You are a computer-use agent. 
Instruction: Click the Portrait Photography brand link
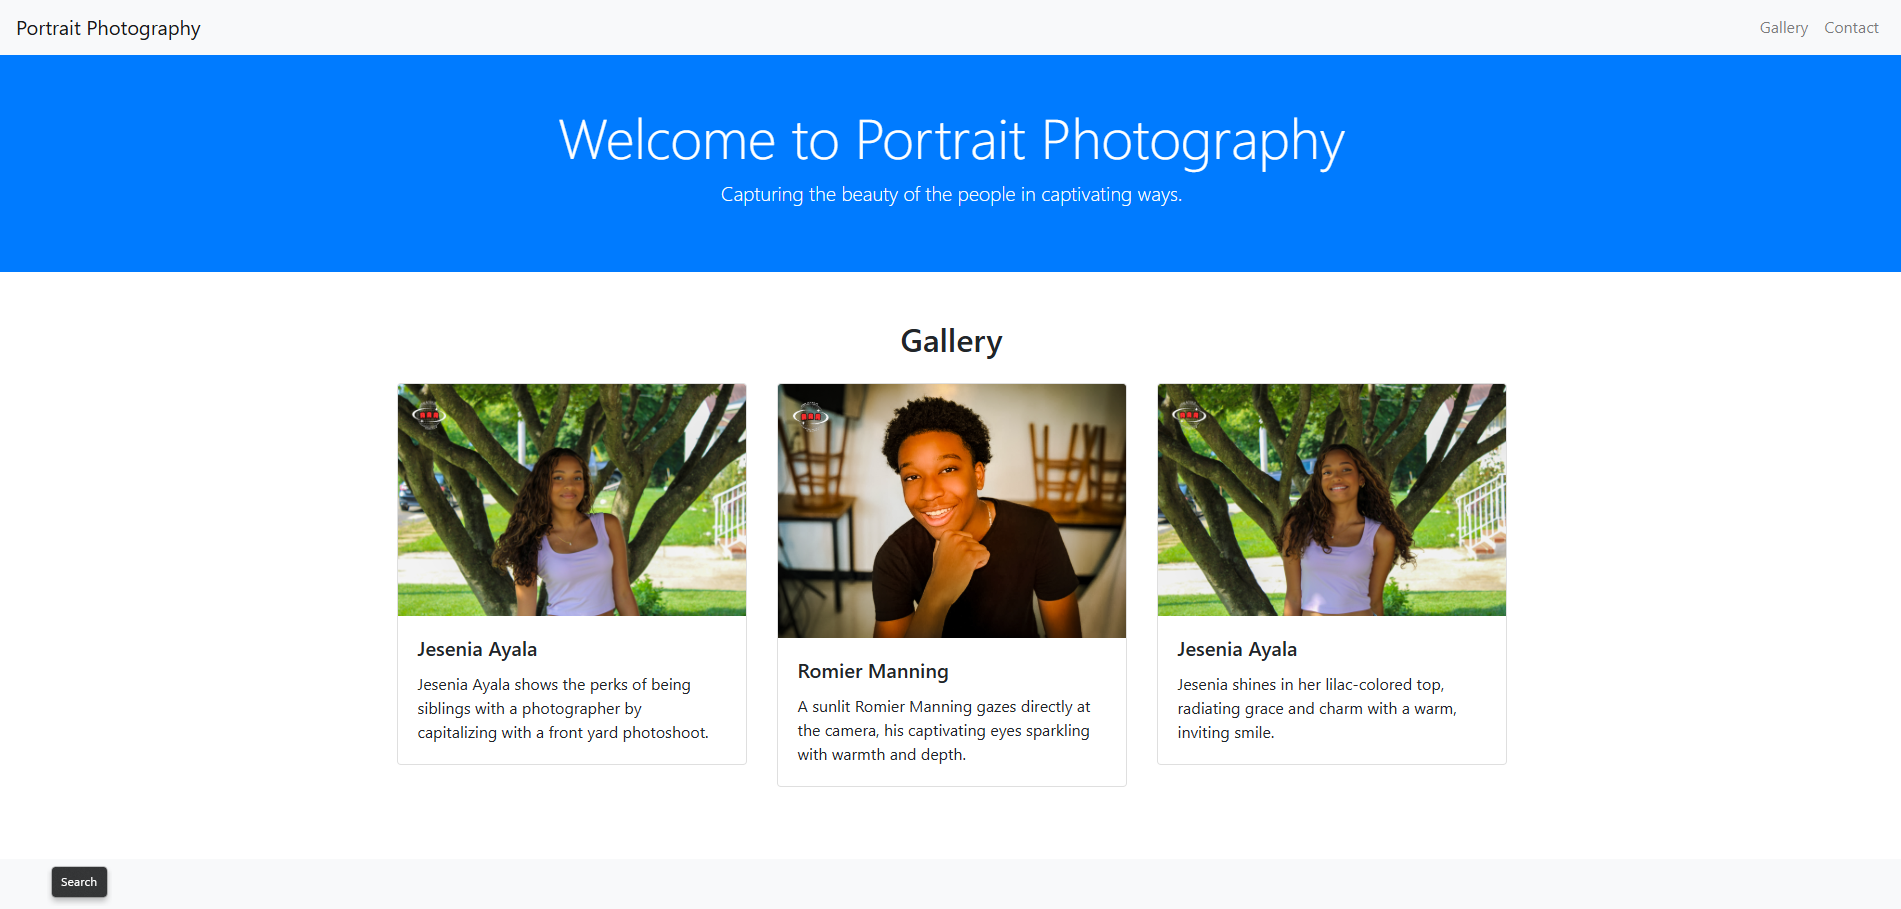click(108, 28)
